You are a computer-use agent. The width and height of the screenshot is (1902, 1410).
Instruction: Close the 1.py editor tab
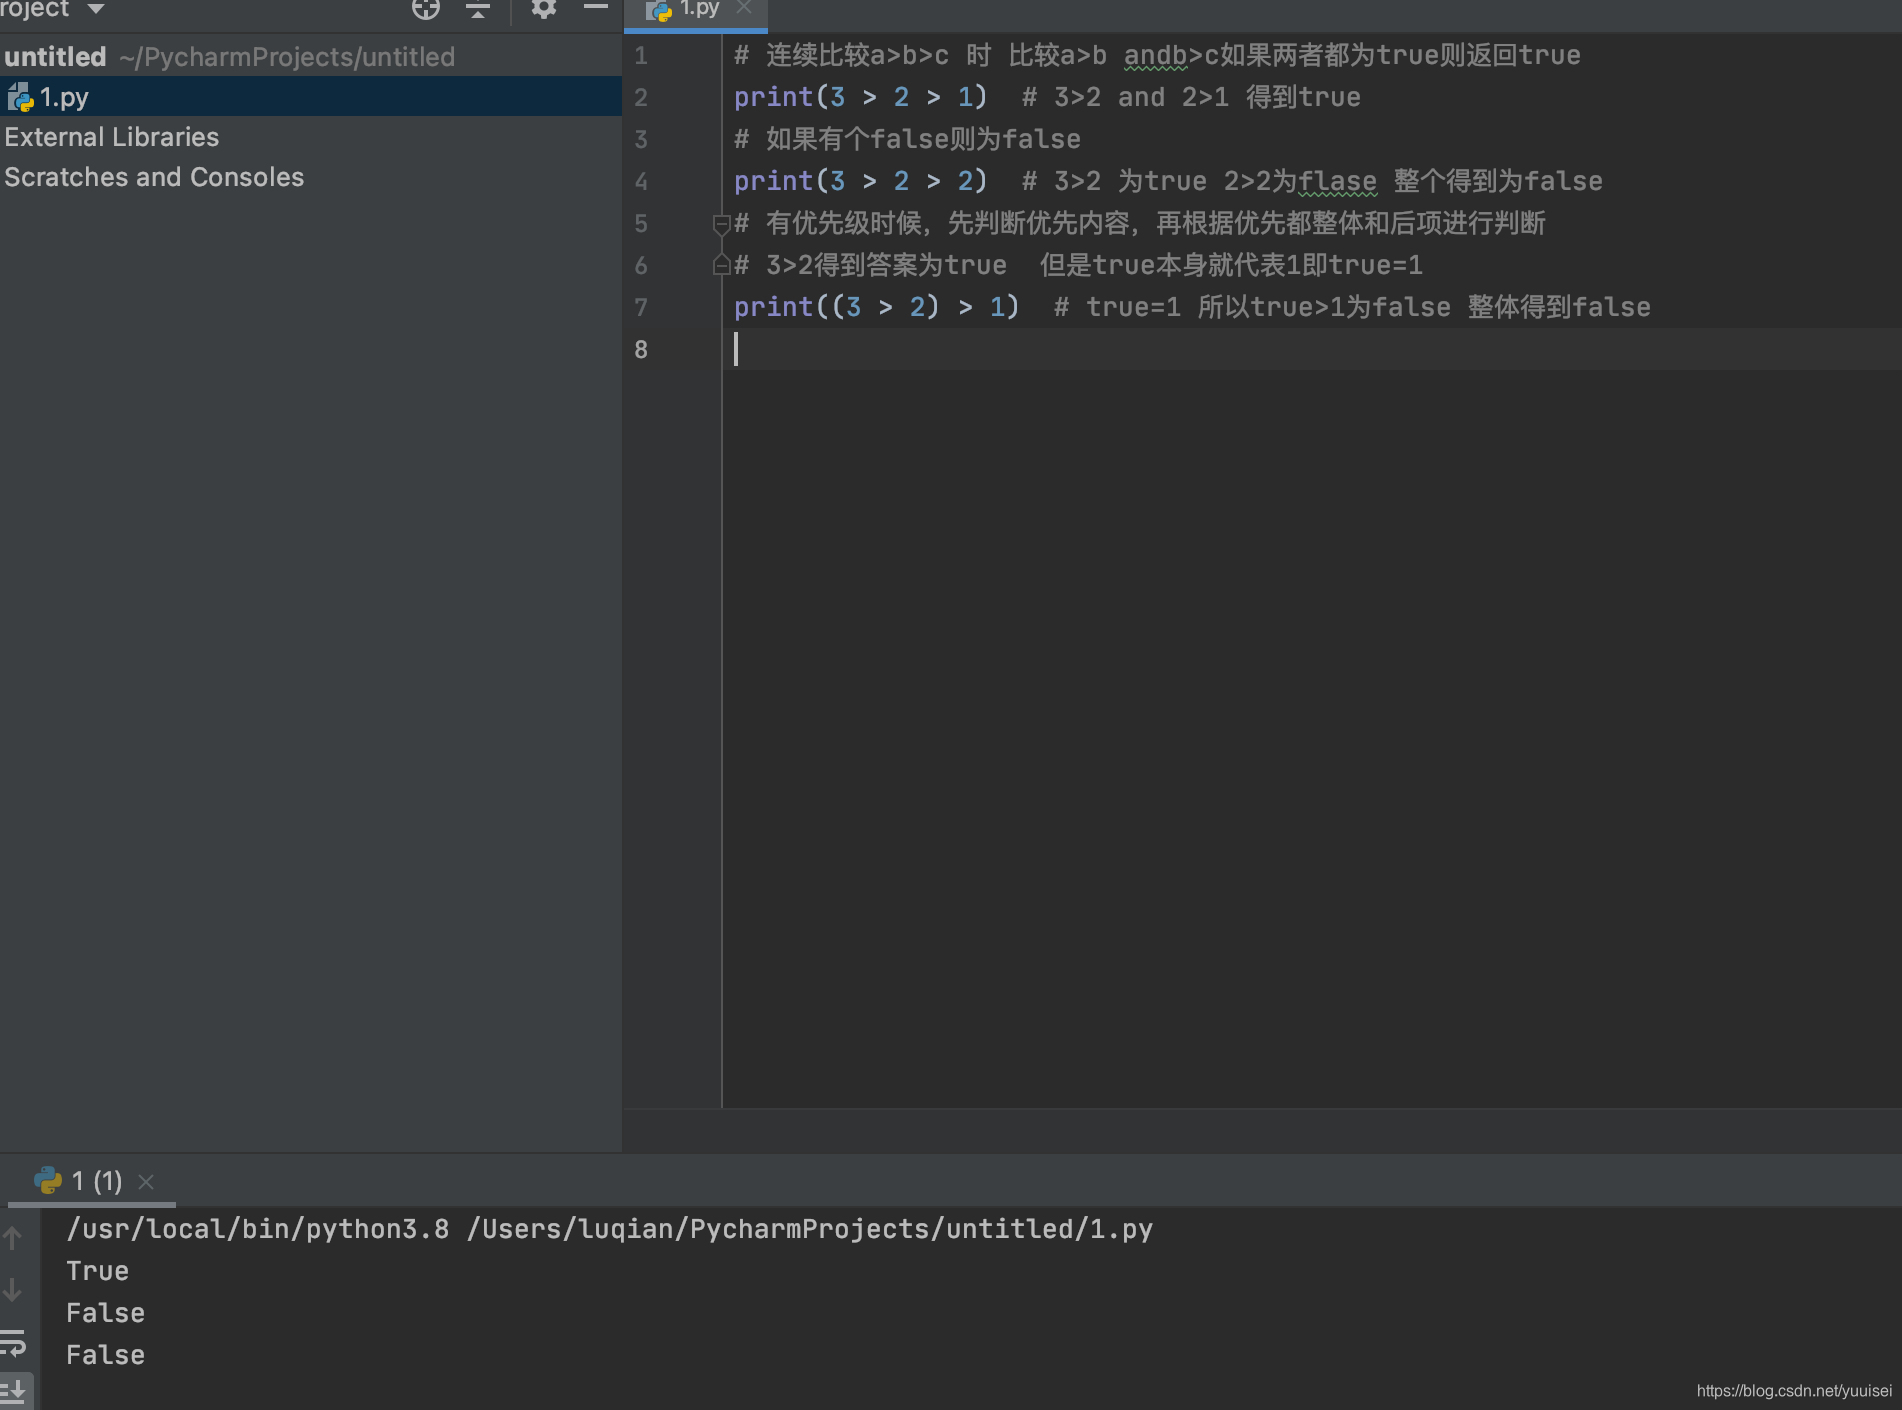(744, 8)
